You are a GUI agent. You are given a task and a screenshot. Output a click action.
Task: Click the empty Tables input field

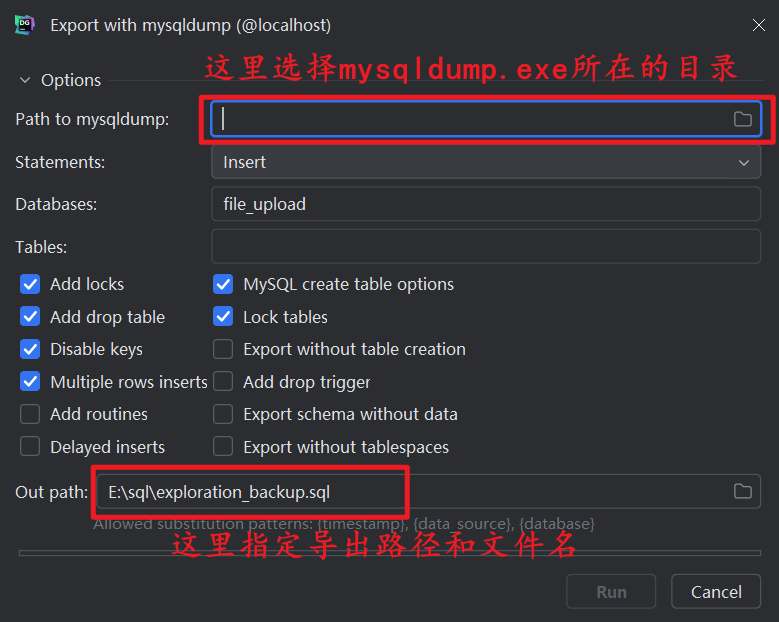[x=485, y=246]
